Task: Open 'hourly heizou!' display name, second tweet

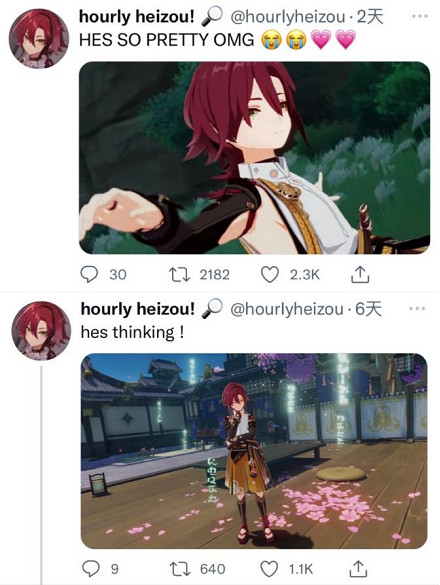Action: click(x=138, y=309)
